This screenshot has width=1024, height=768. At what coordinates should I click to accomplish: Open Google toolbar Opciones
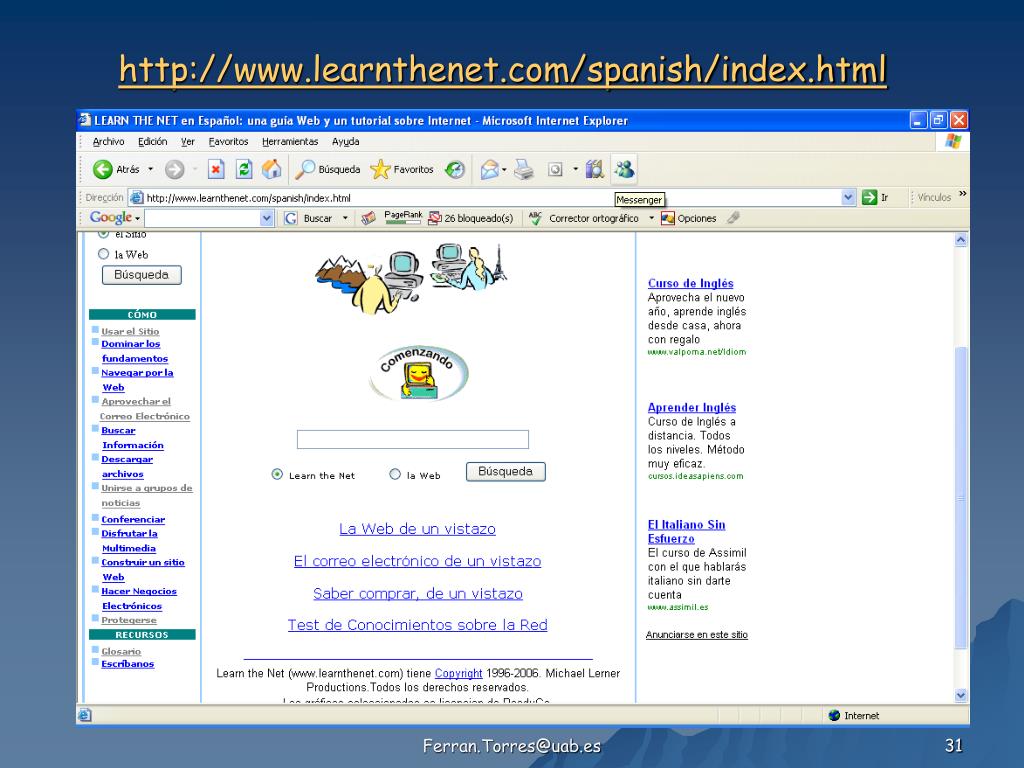[x=689, y=218]
